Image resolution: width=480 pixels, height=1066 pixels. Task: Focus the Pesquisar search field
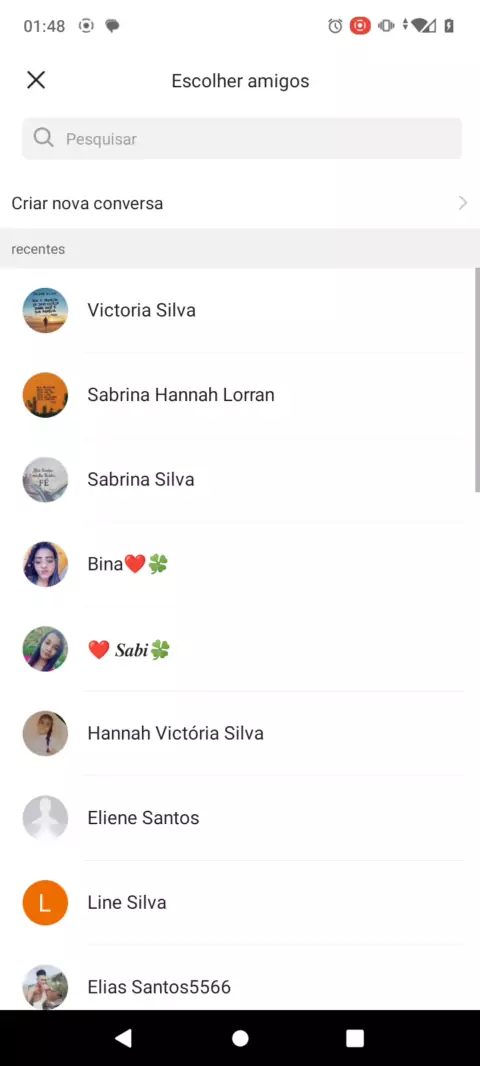coord(242,139)
